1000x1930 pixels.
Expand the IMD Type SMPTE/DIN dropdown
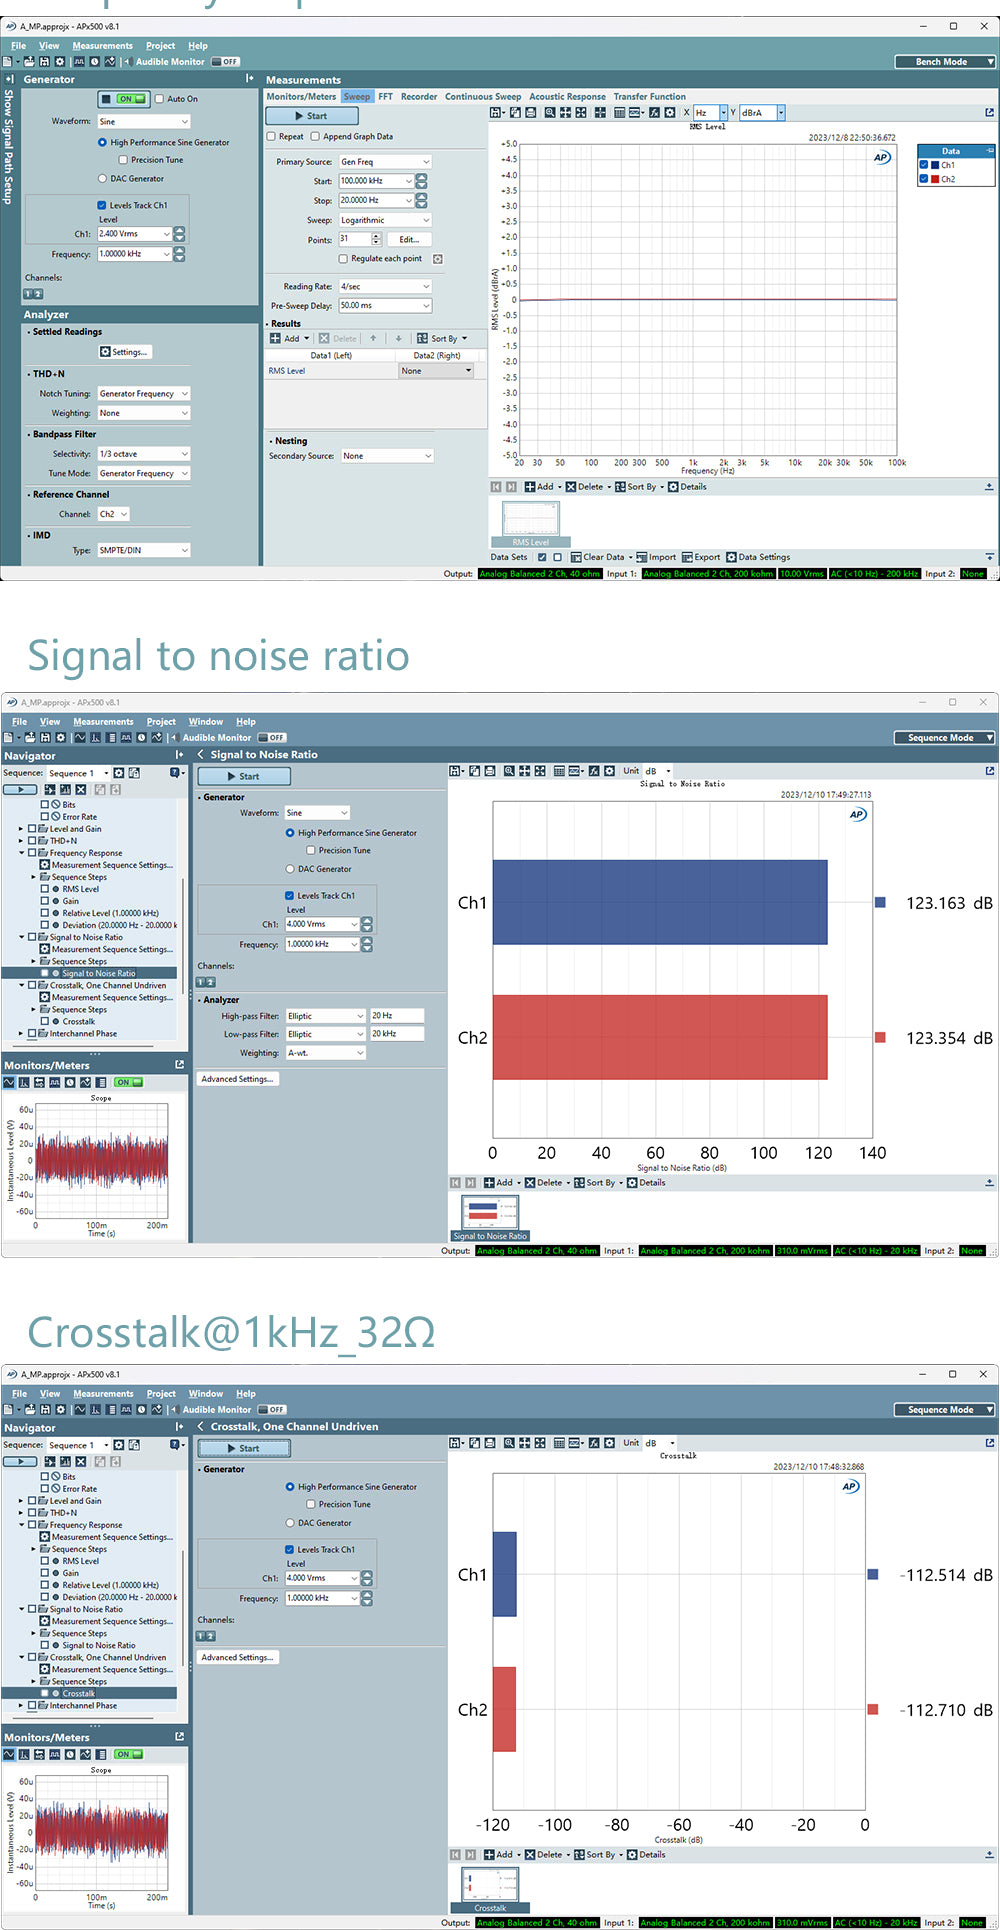pos(143,550)
